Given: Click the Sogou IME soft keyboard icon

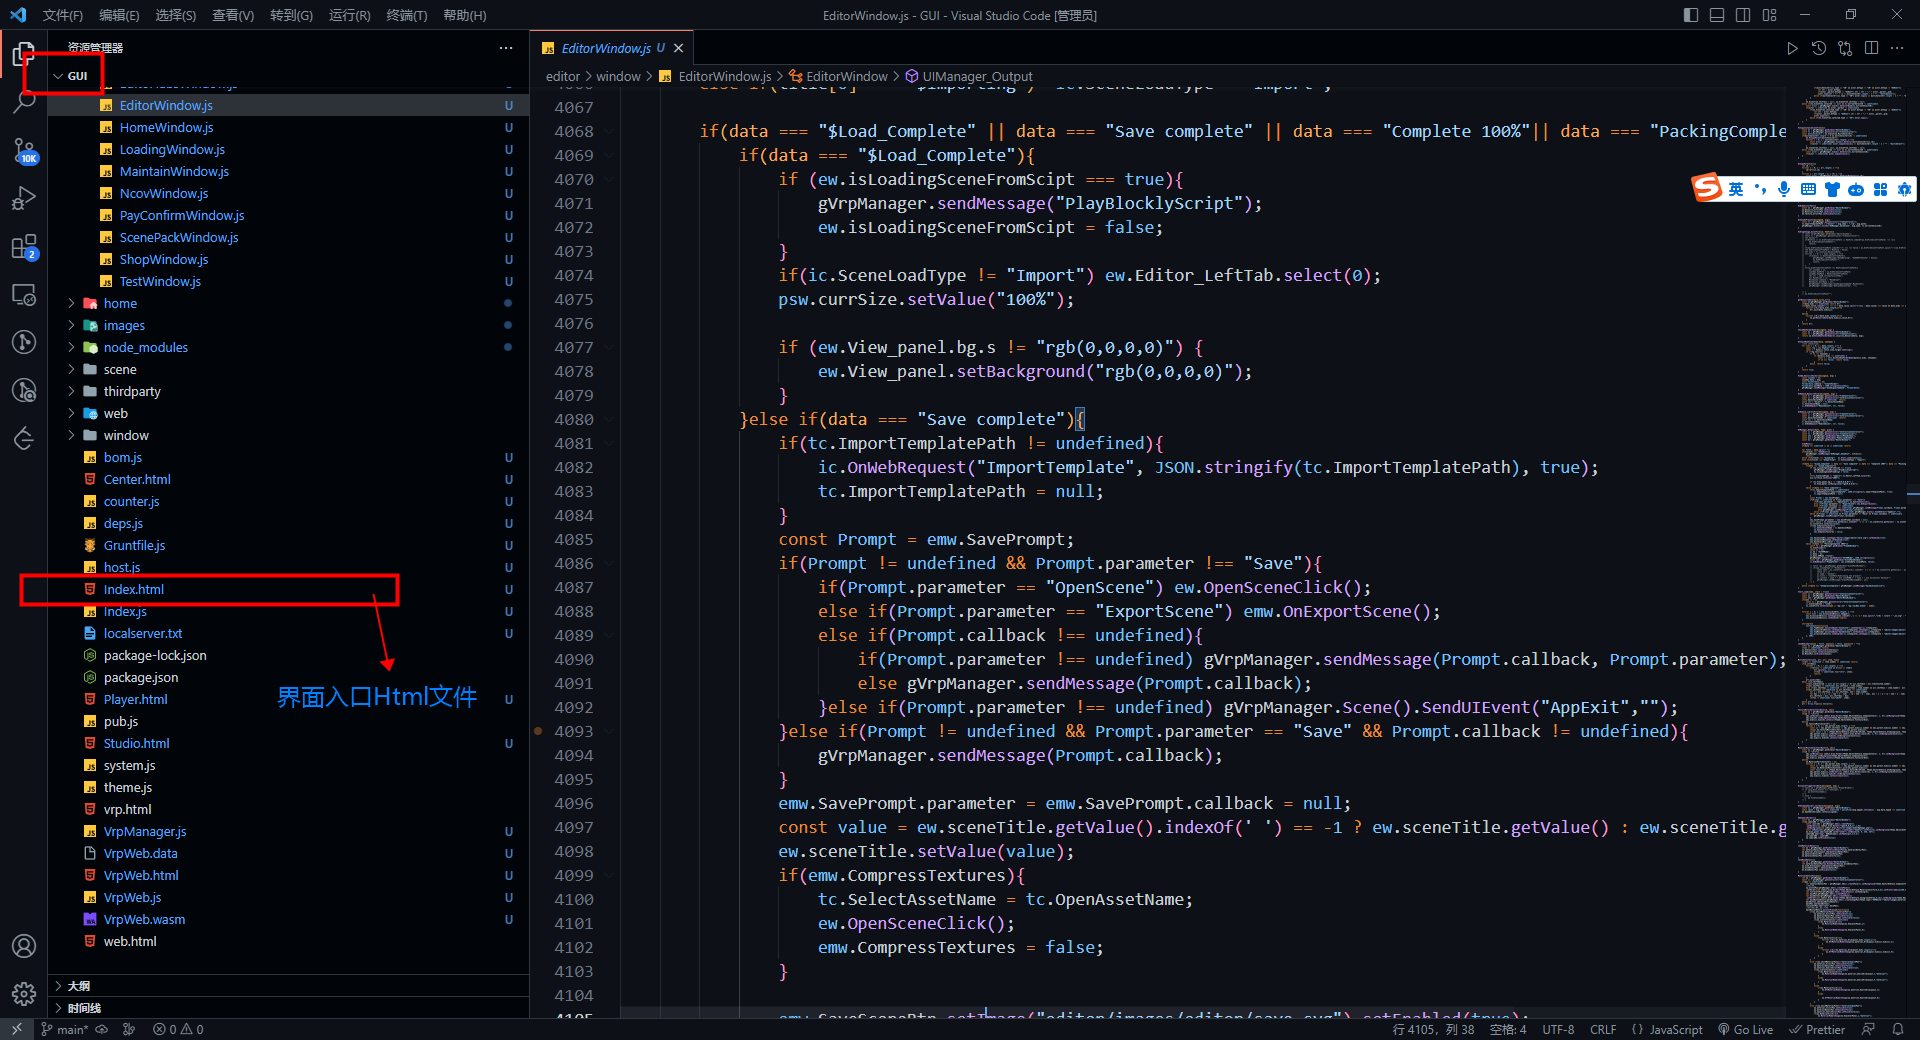Looking at the screenshot, I should tap(1808, 189).
